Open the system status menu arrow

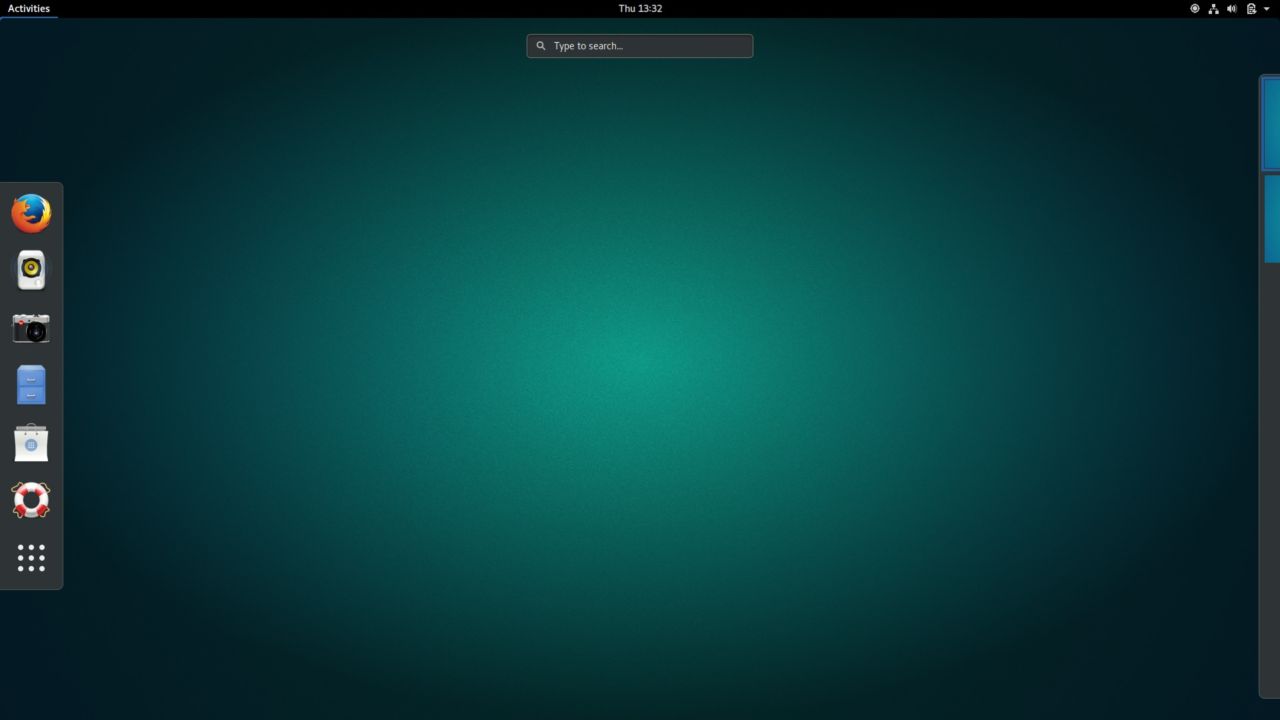click(x=1266, y=8)
